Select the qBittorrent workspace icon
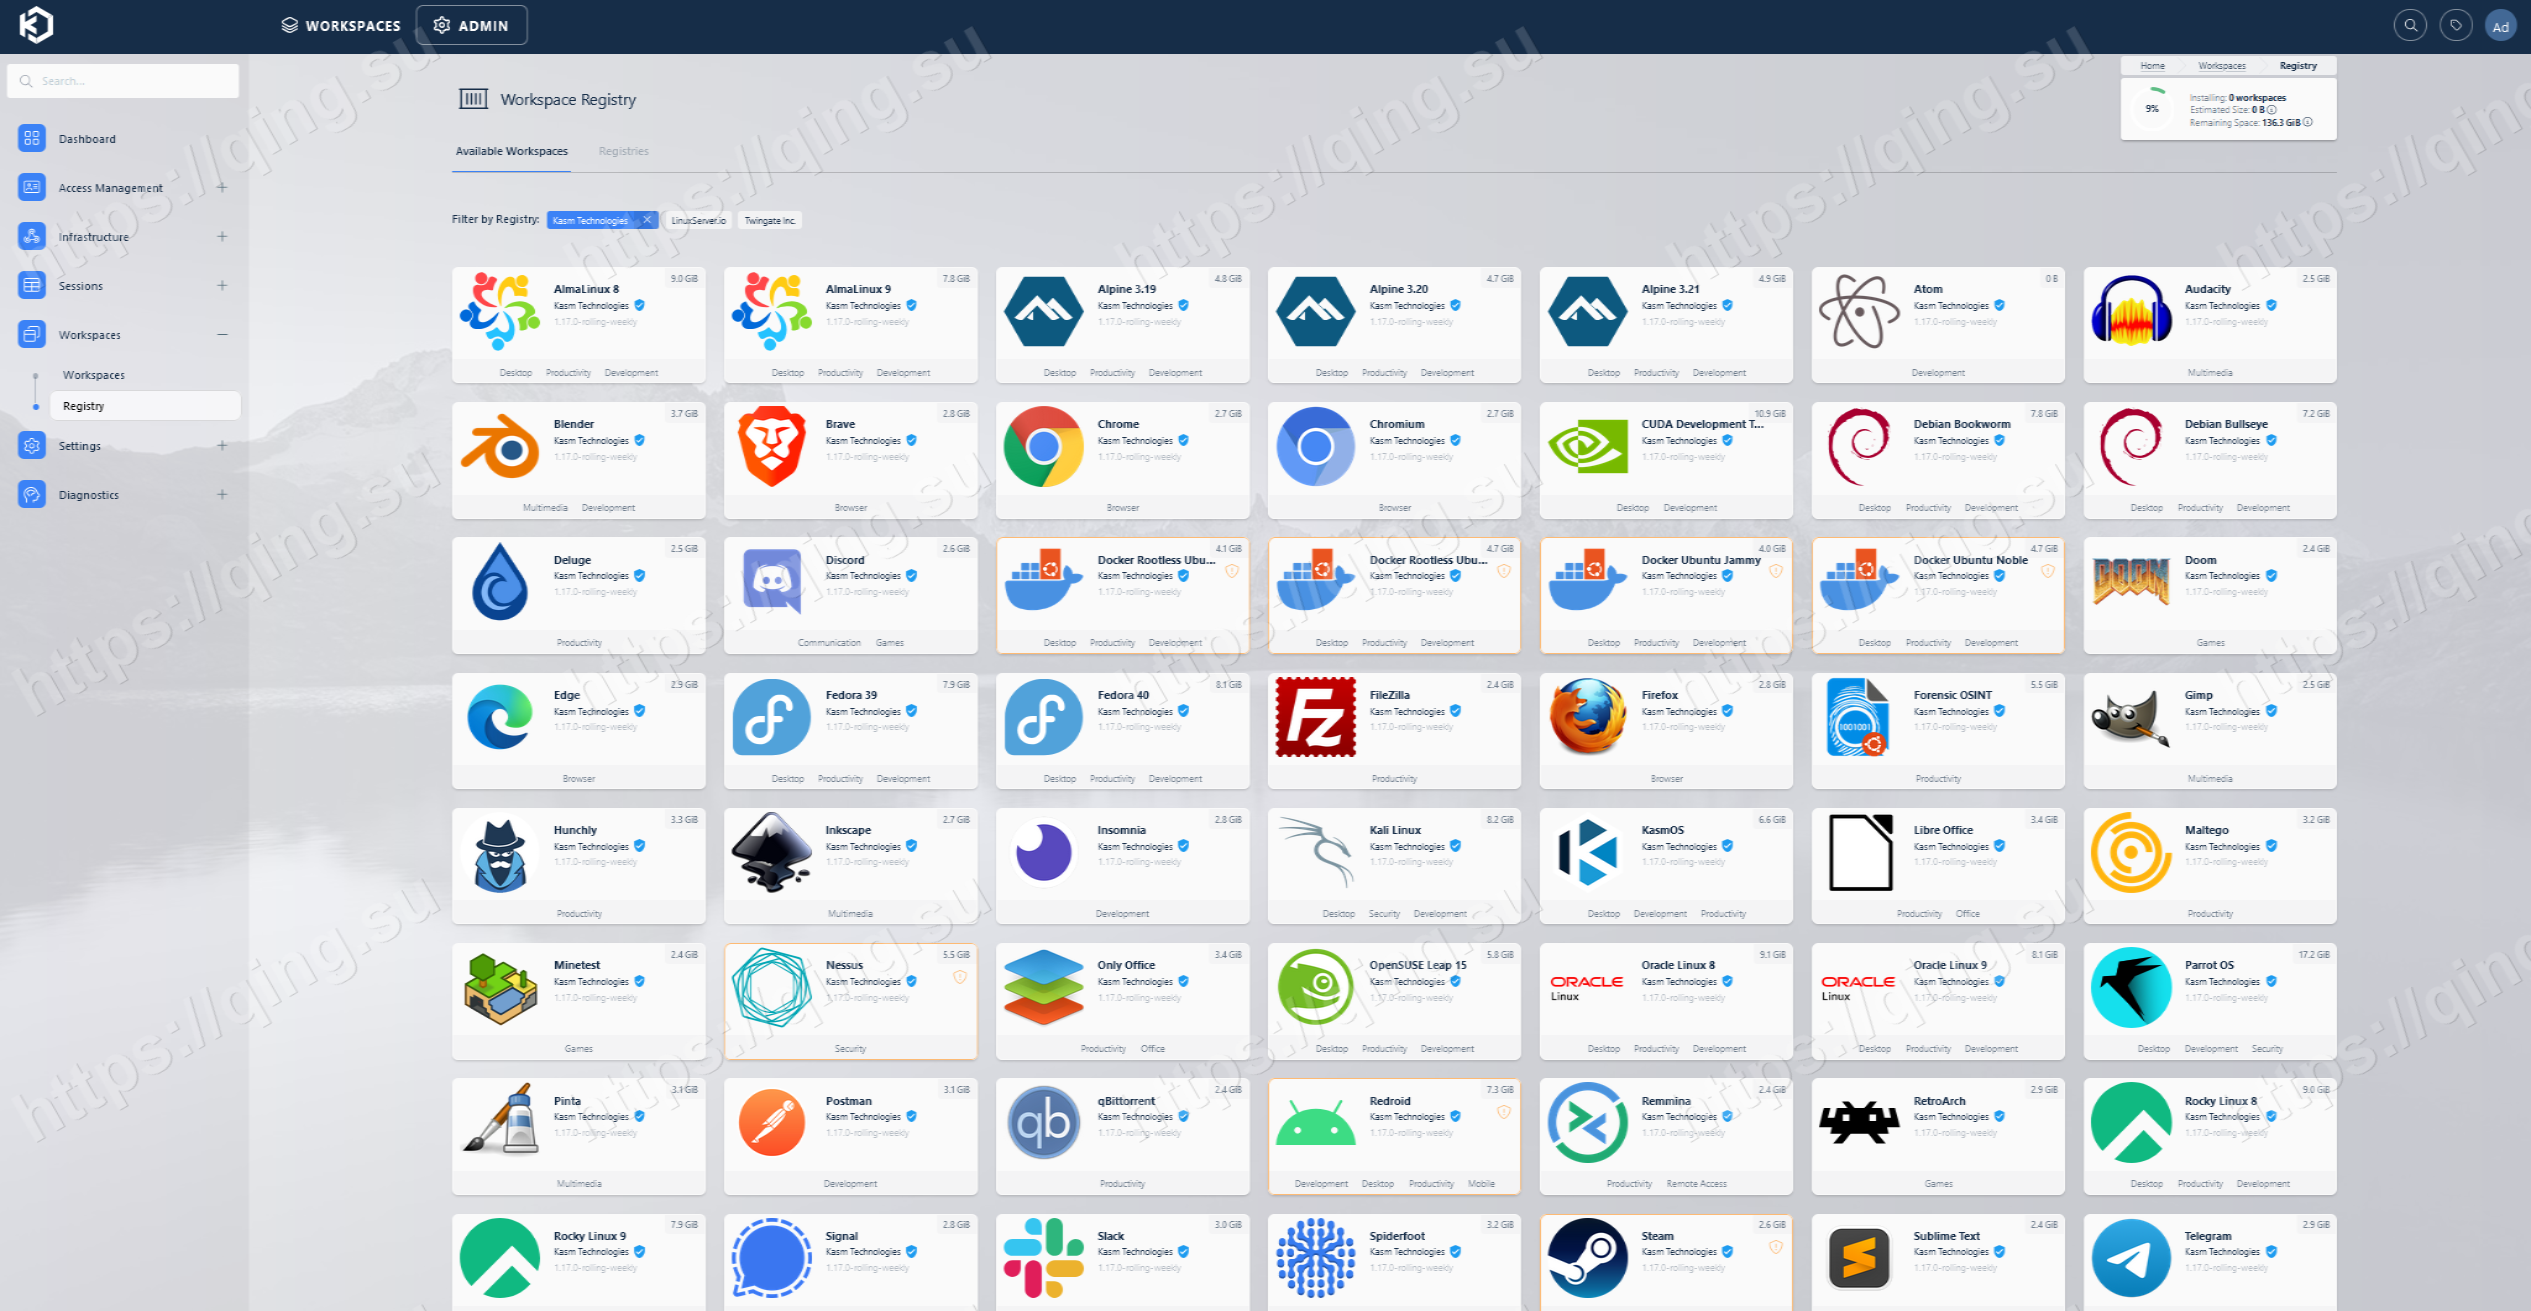 click(x=1043, y=1123)
